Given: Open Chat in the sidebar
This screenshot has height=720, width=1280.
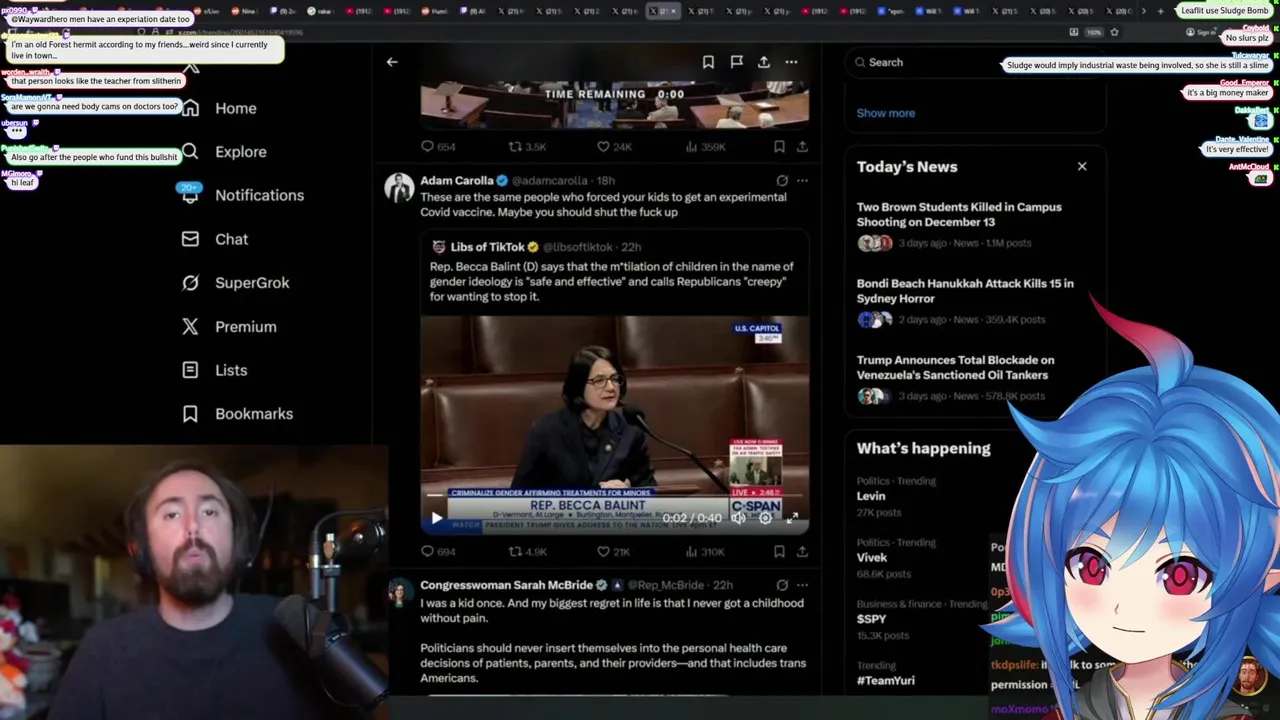Looking at the screenshot, I should coord(214,239).
